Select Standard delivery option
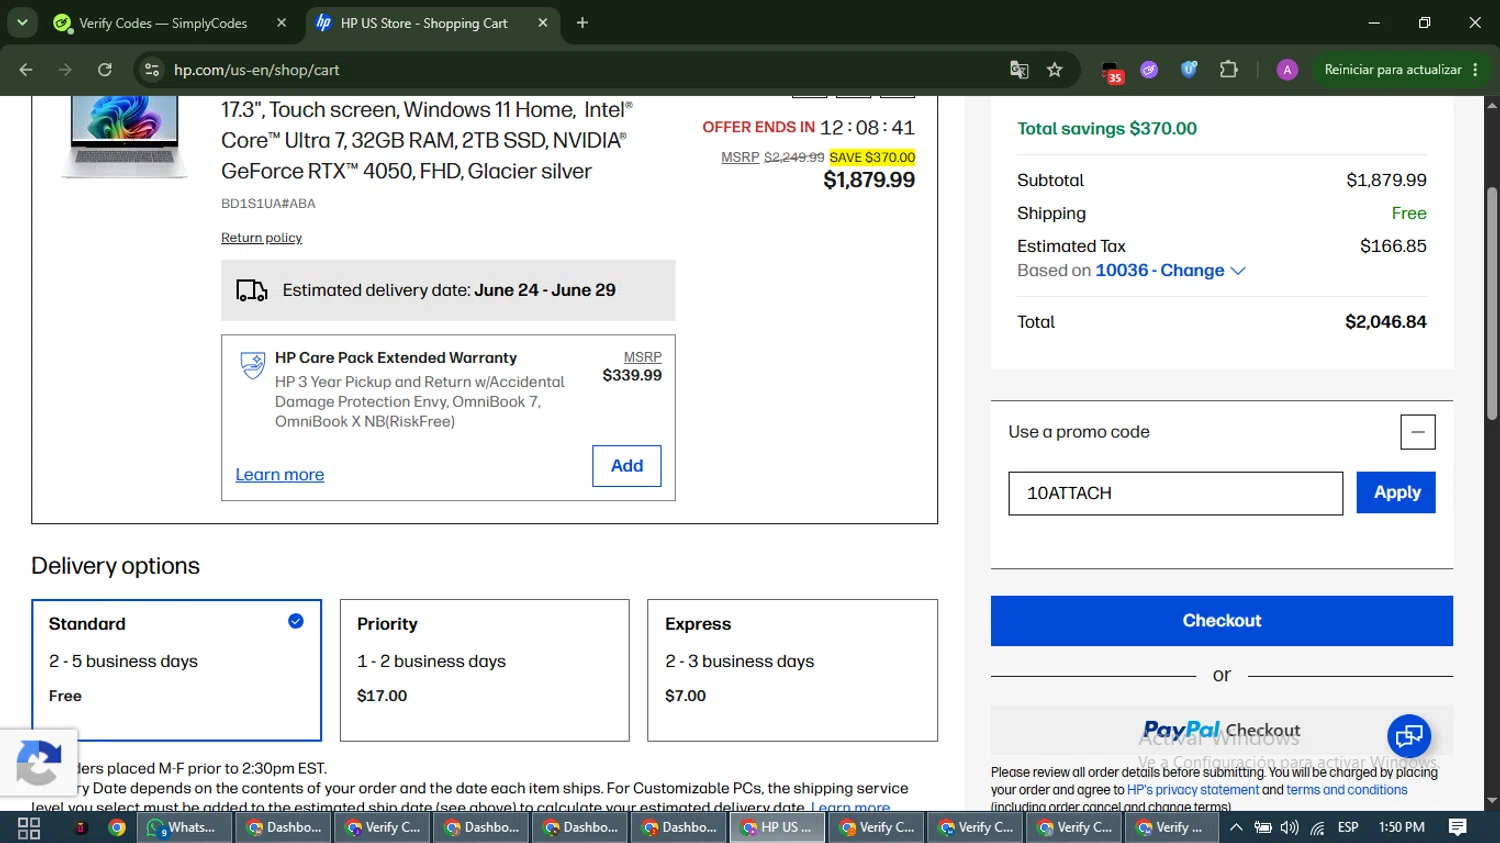 176,670
